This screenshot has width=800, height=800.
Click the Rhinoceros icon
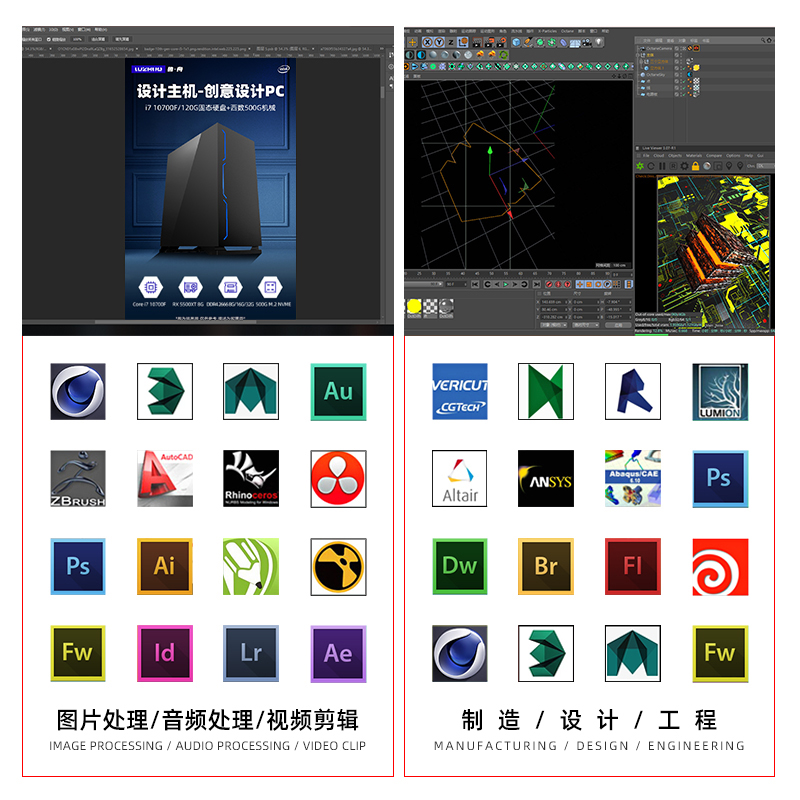tap(251, 478)
